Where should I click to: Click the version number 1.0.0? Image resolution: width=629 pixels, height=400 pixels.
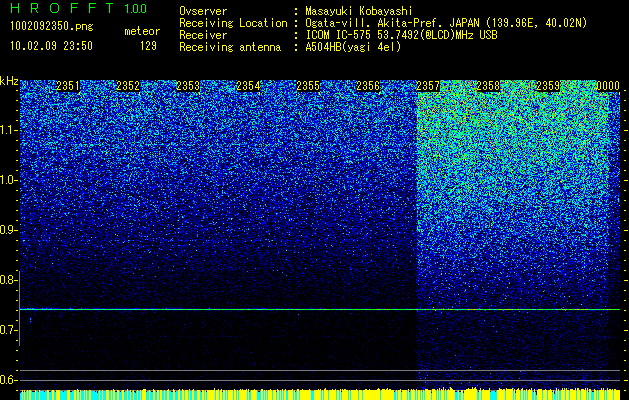136,8
